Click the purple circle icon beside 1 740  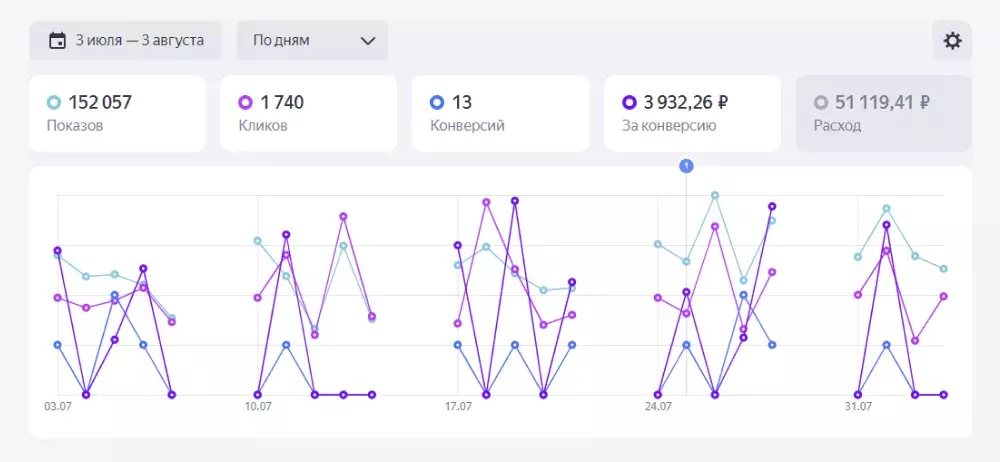246,102
